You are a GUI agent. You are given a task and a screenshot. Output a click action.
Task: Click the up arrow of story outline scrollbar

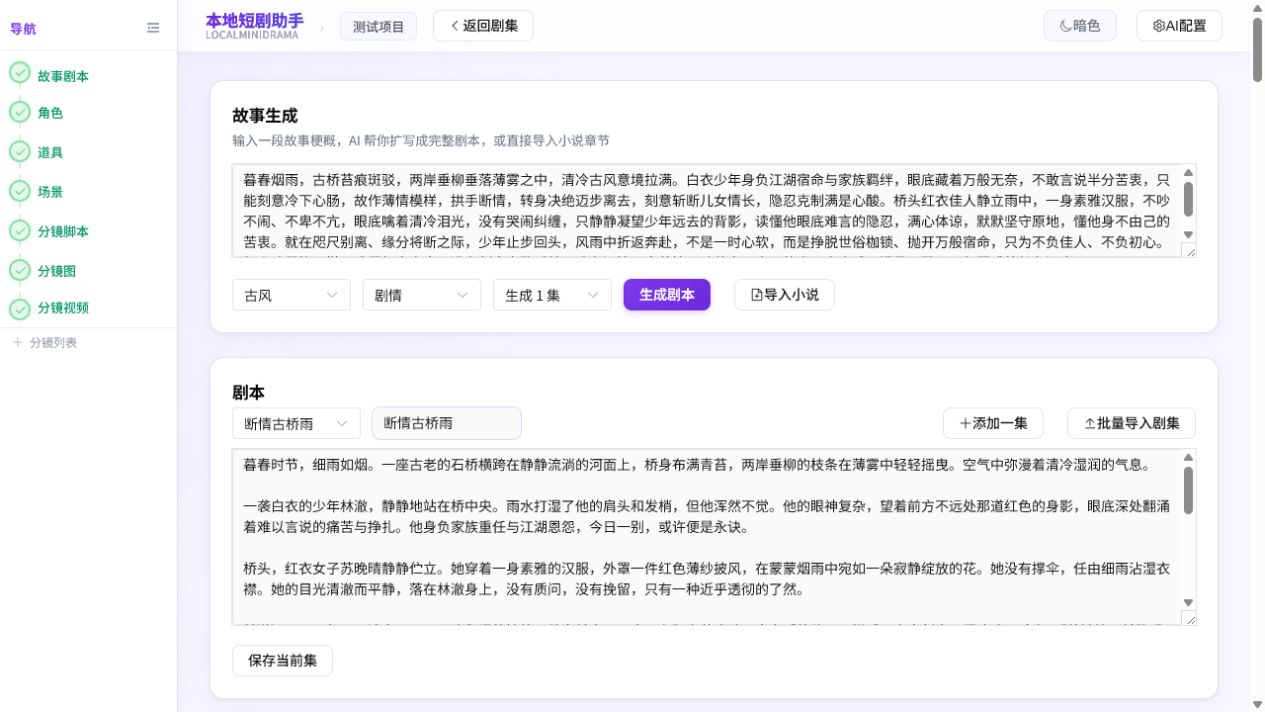point(1188,172)
